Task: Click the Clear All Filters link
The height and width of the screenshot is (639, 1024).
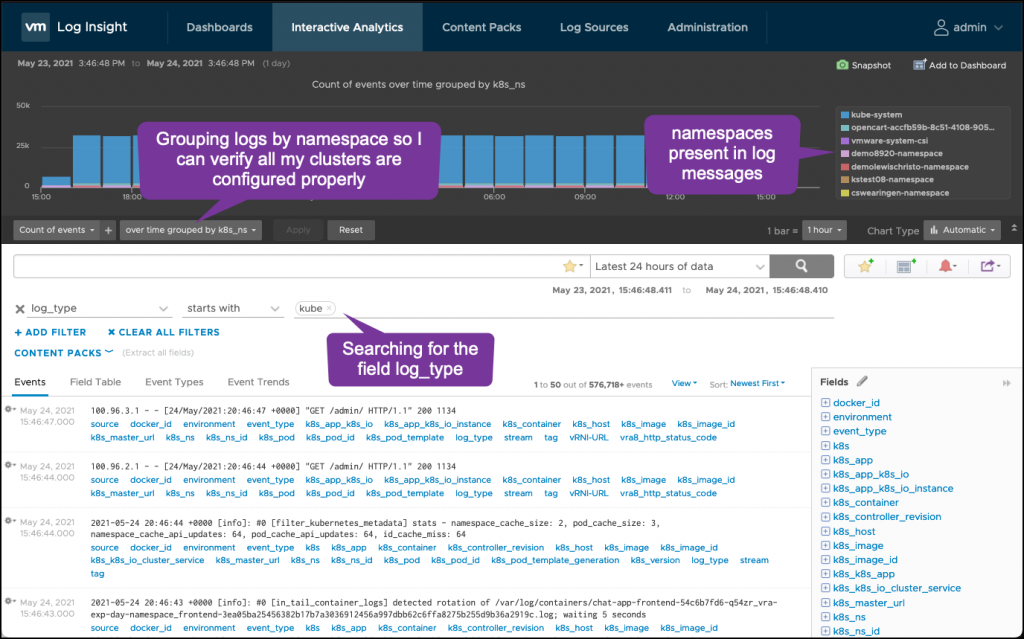Action: coord(163,332)
